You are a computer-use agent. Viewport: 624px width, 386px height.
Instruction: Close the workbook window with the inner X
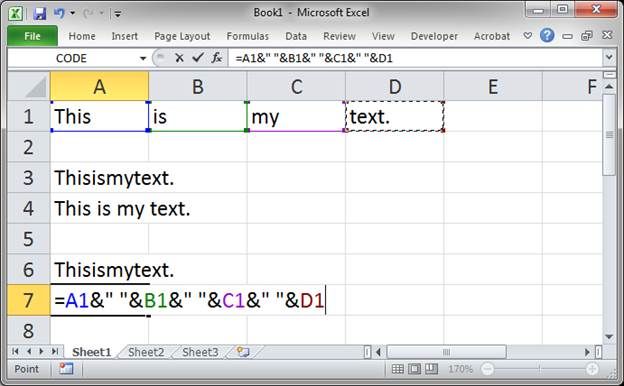click(607, 35)
